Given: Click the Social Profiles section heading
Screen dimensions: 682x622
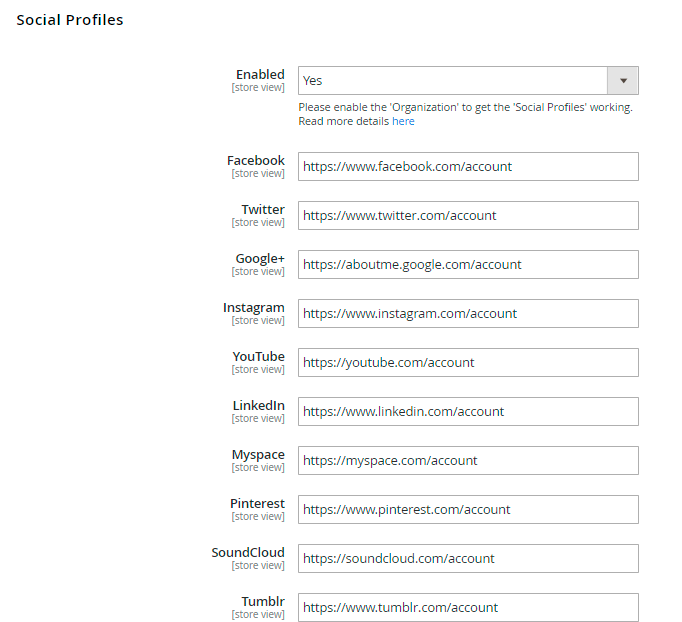Looking at the screenshot, I should pyautogui.click(x=70, y=20).
